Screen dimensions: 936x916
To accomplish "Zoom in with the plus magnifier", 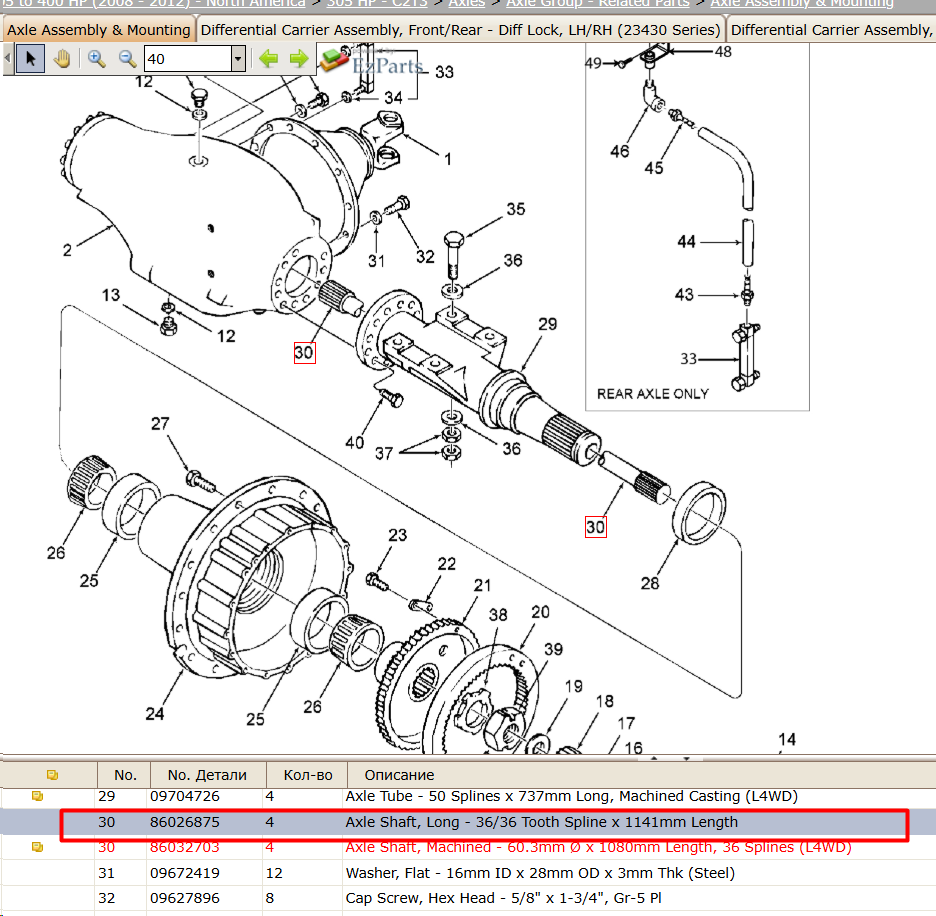I will click(96, 59).
